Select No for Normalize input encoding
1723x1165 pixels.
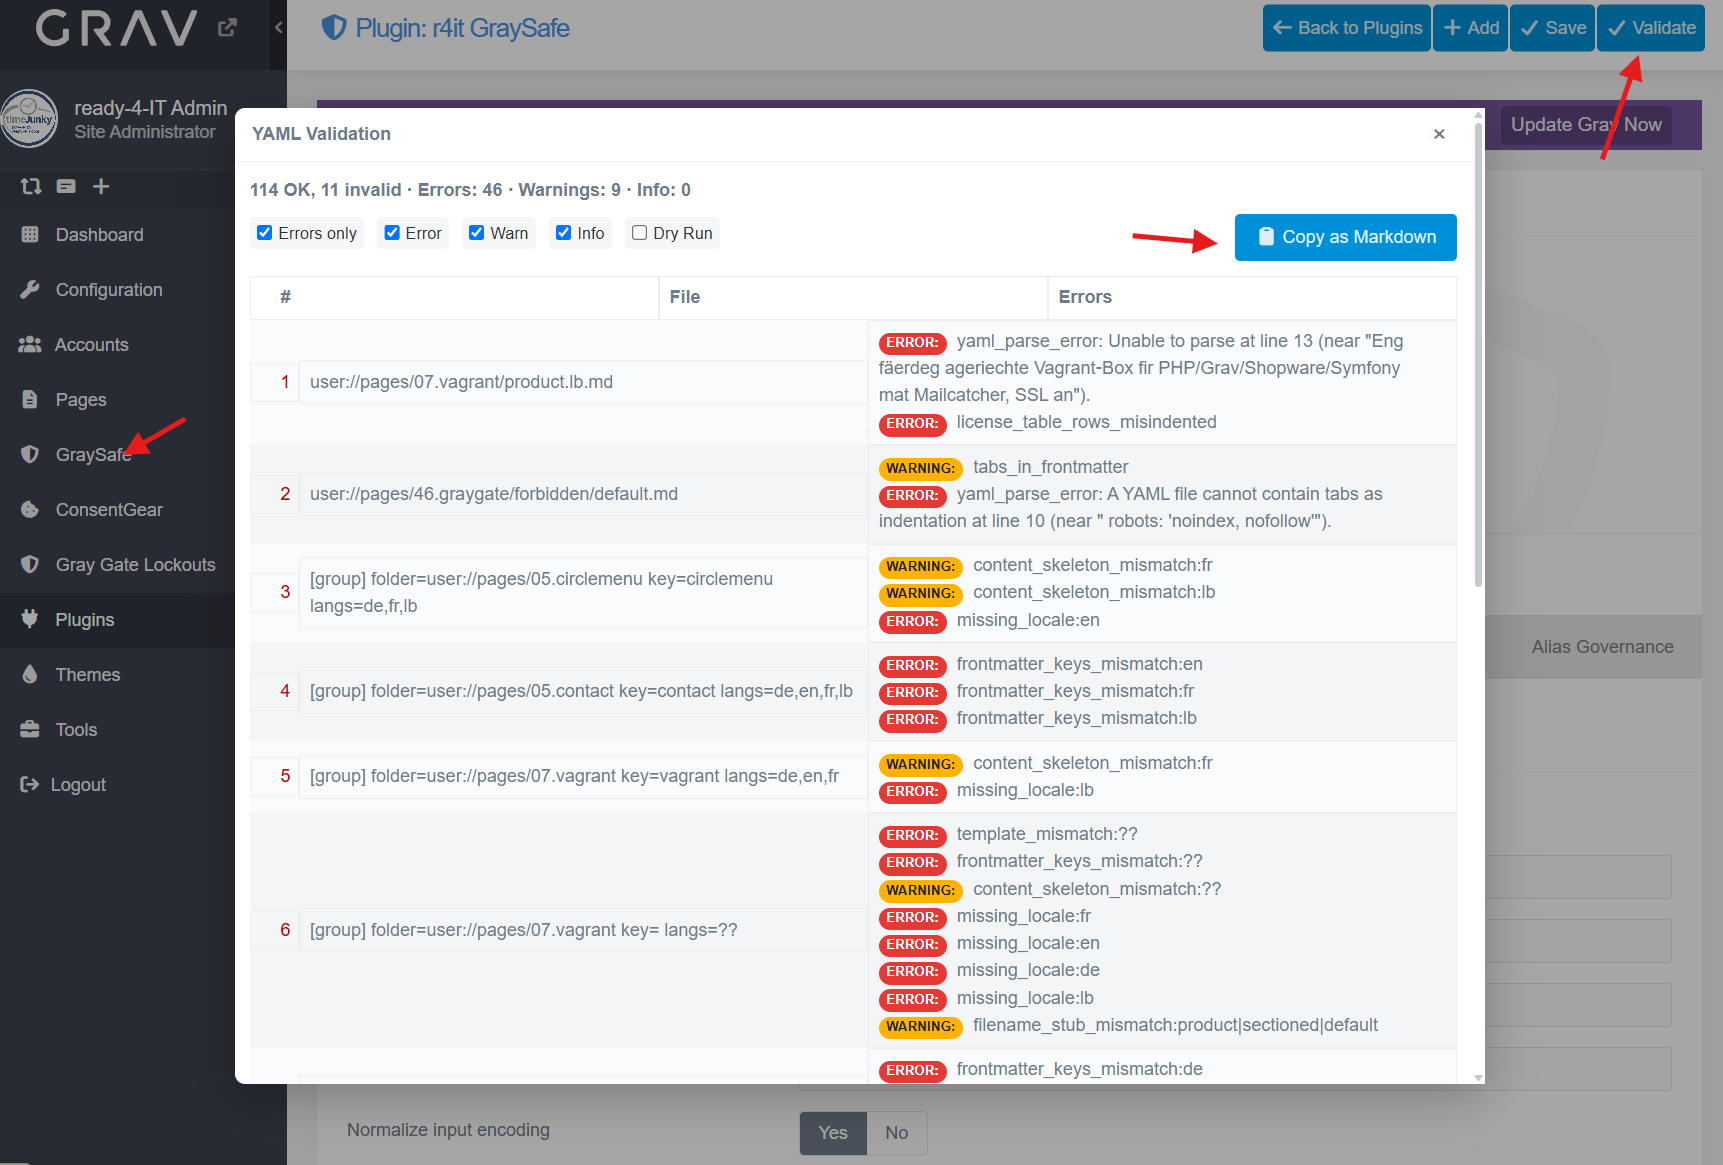coord(896,1133)
